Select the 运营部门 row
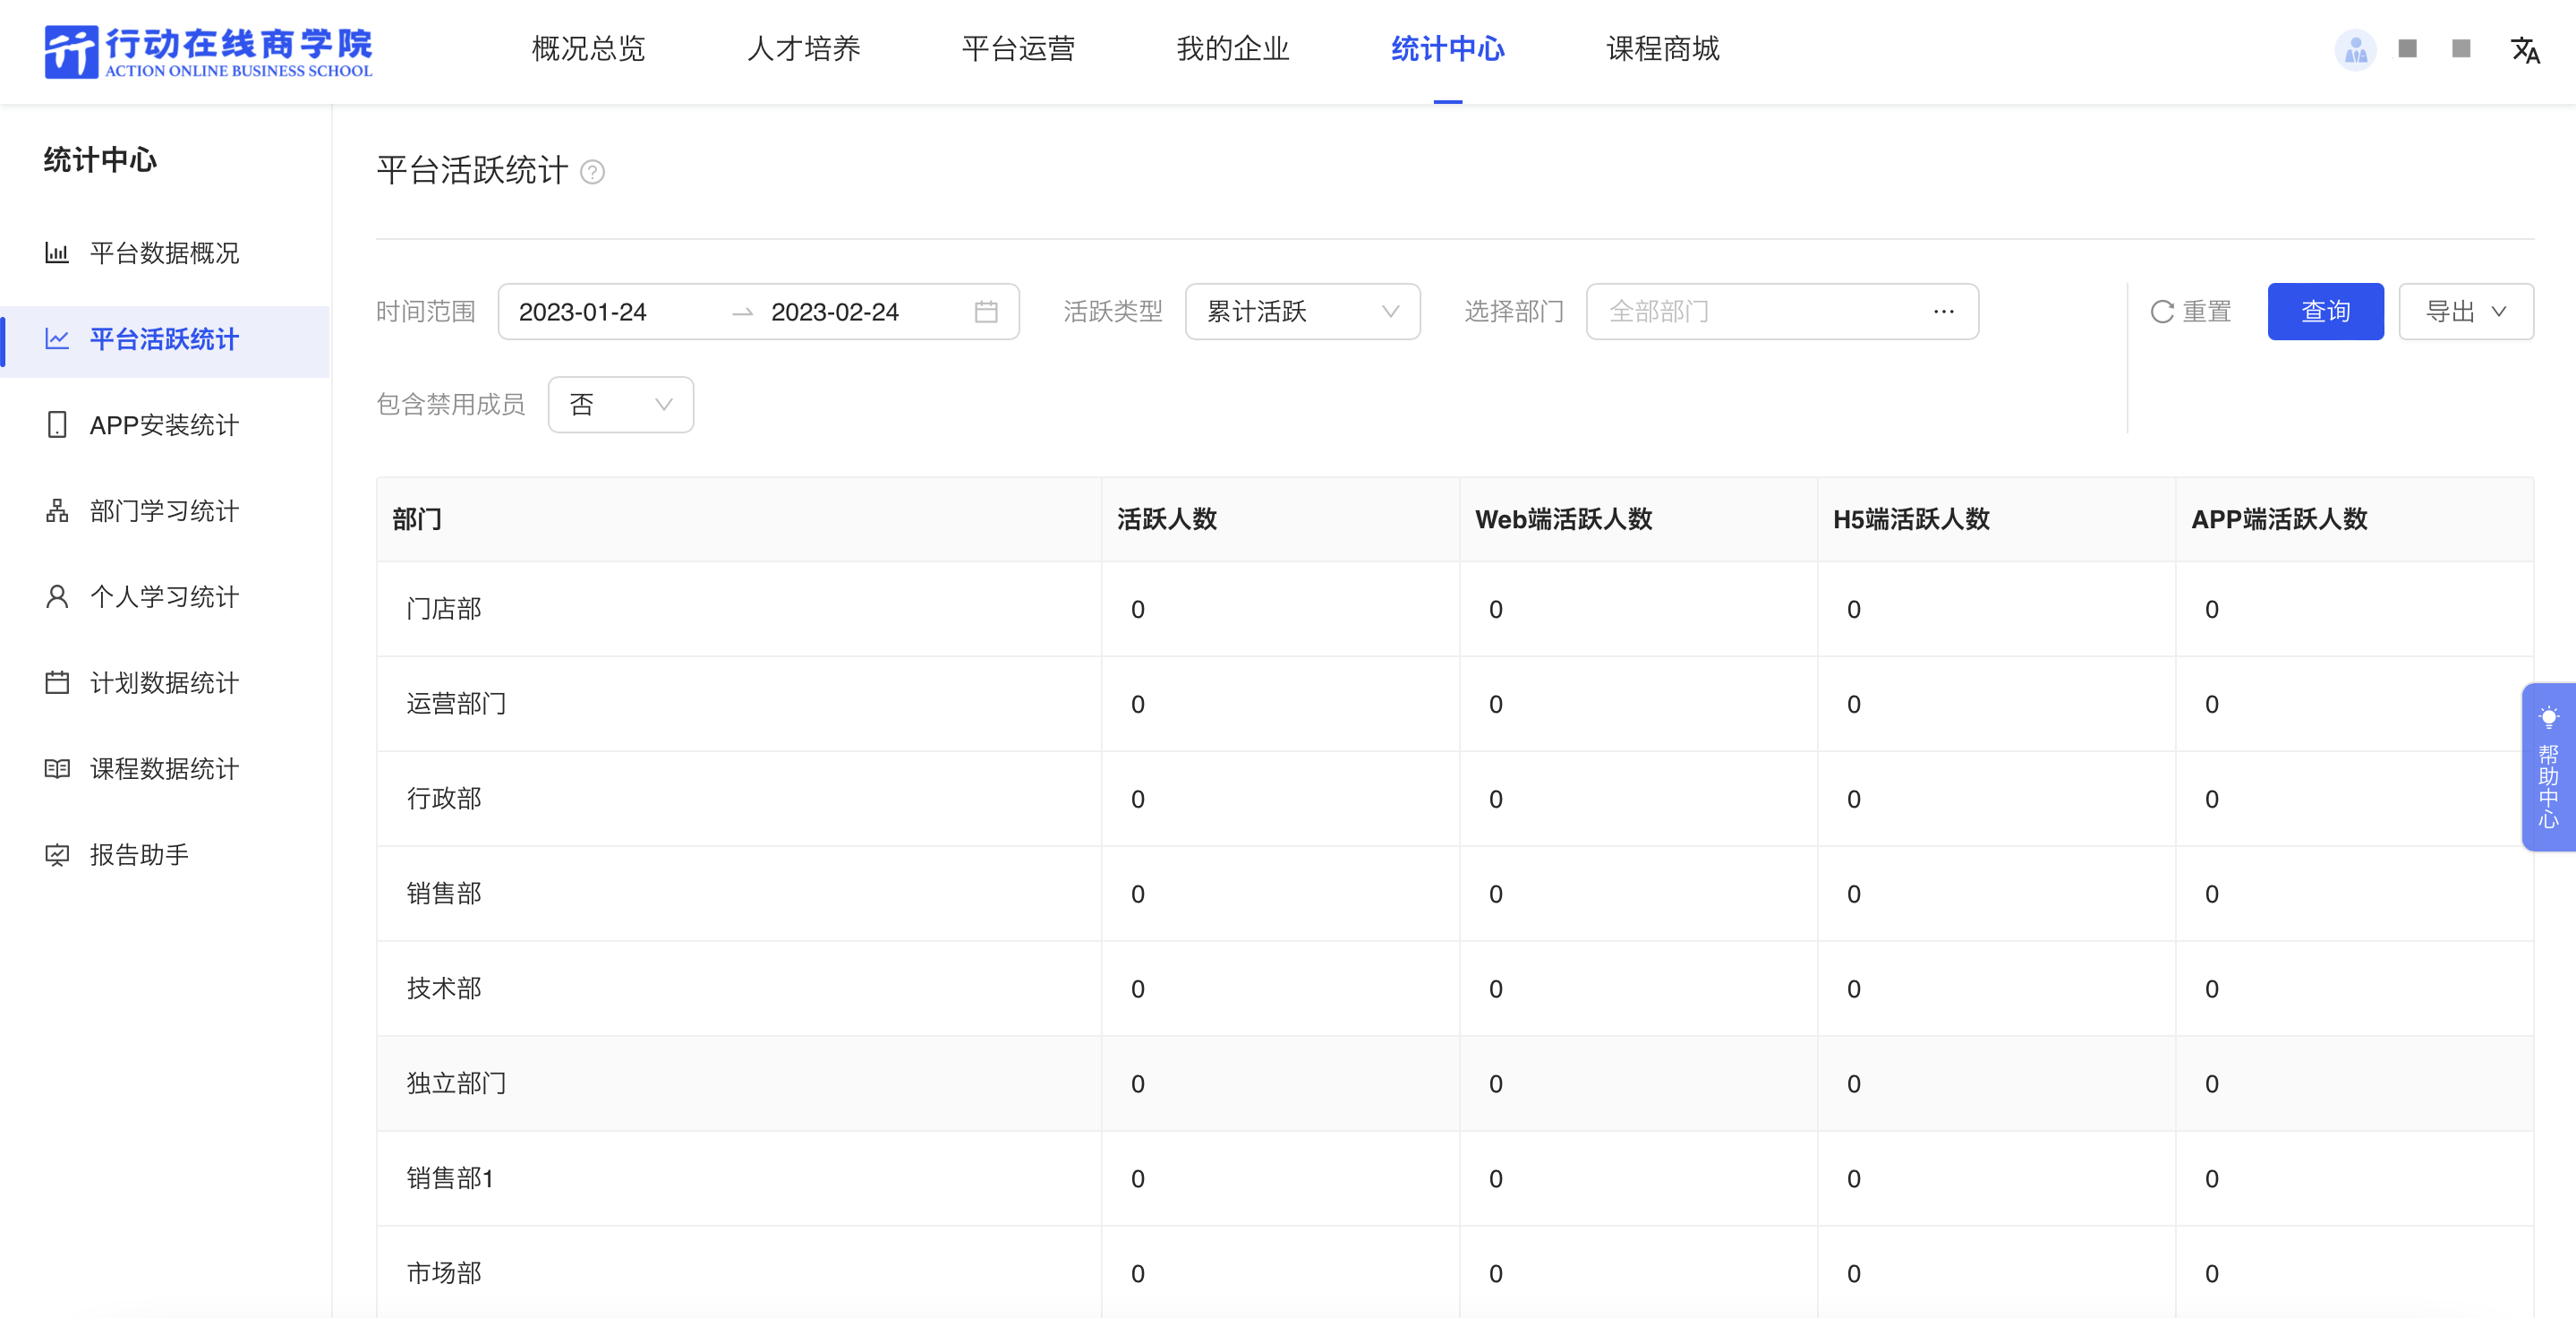Viewport: 2576px width, 1318px height. point(1455,704)
